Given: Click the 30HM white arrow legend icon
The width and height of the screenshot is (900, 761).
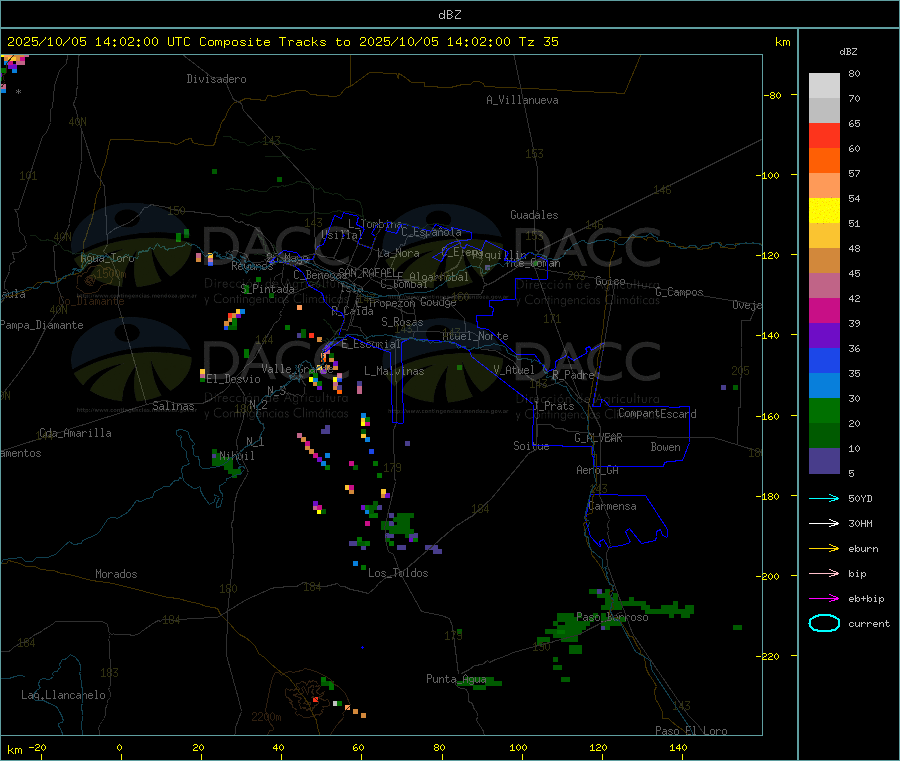Looking at the screenshot, I should click(x=824, y=523).
